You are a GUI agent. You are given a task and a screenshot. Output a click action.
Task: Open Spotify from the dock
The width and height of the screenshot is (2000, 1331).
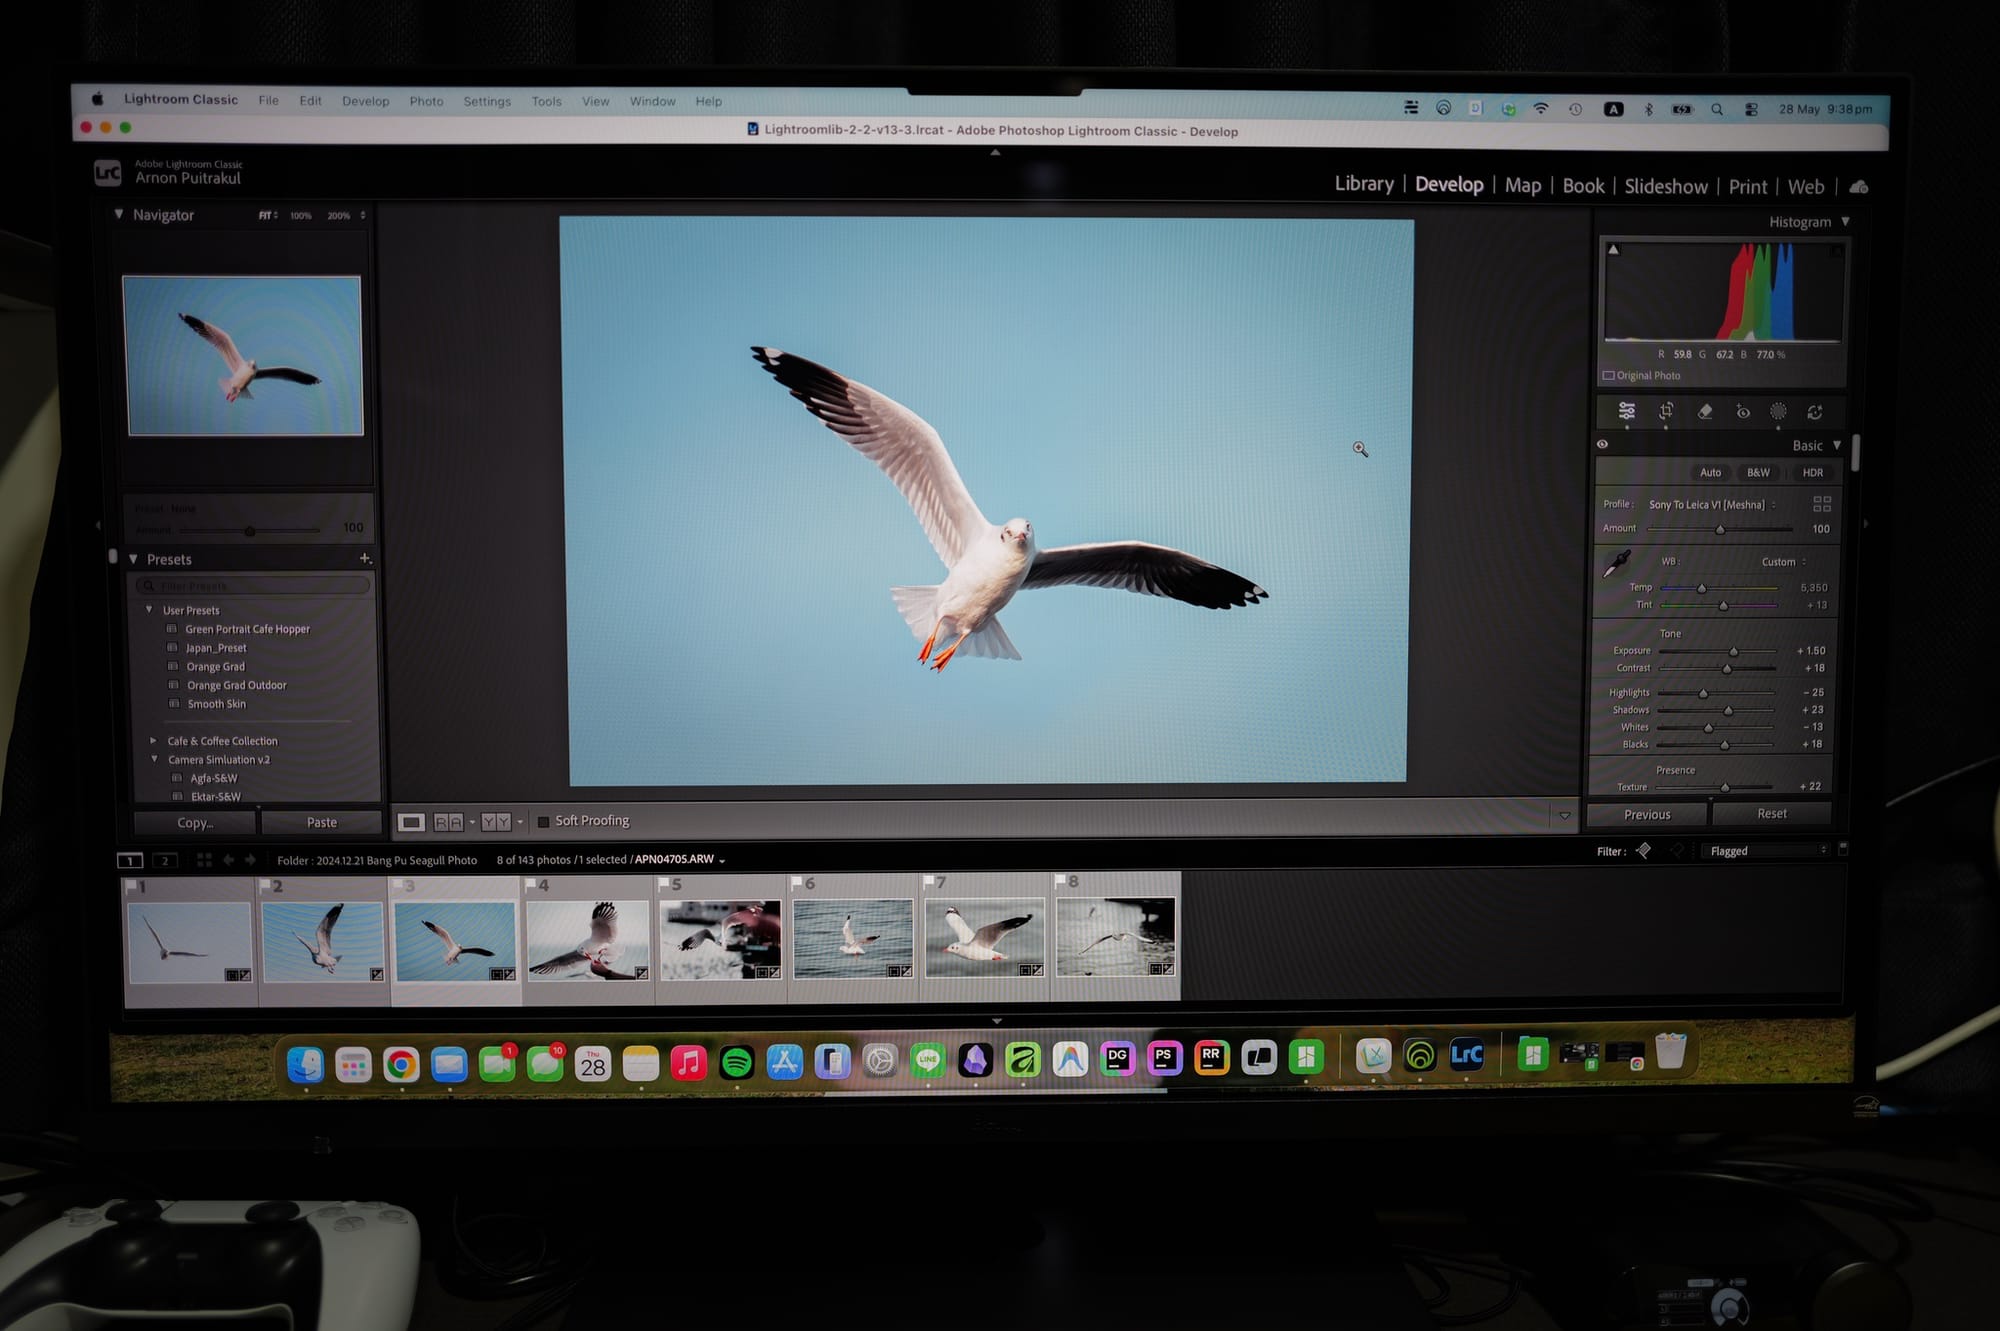(x=737, y=1062)
